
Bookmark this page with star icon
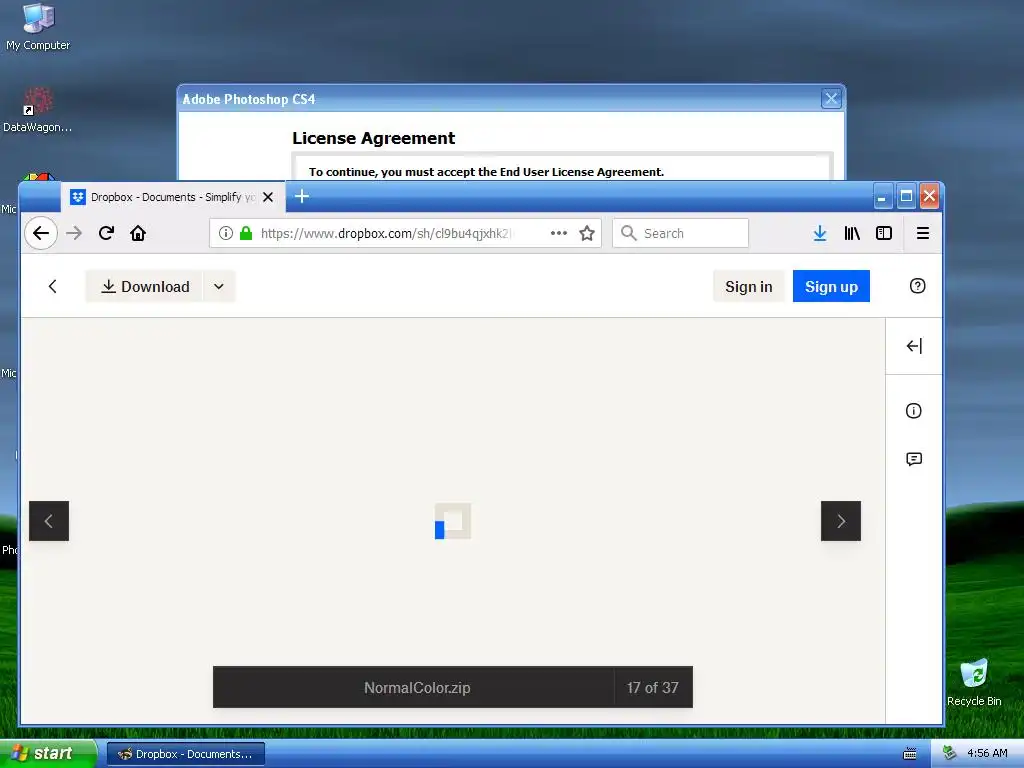[x=587, y=233]
